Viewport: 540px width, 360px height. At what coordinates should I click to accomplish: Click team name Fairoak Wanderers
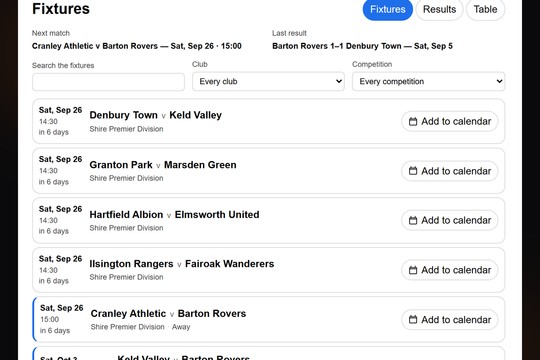pyautogui.click(x=230, y=264)
